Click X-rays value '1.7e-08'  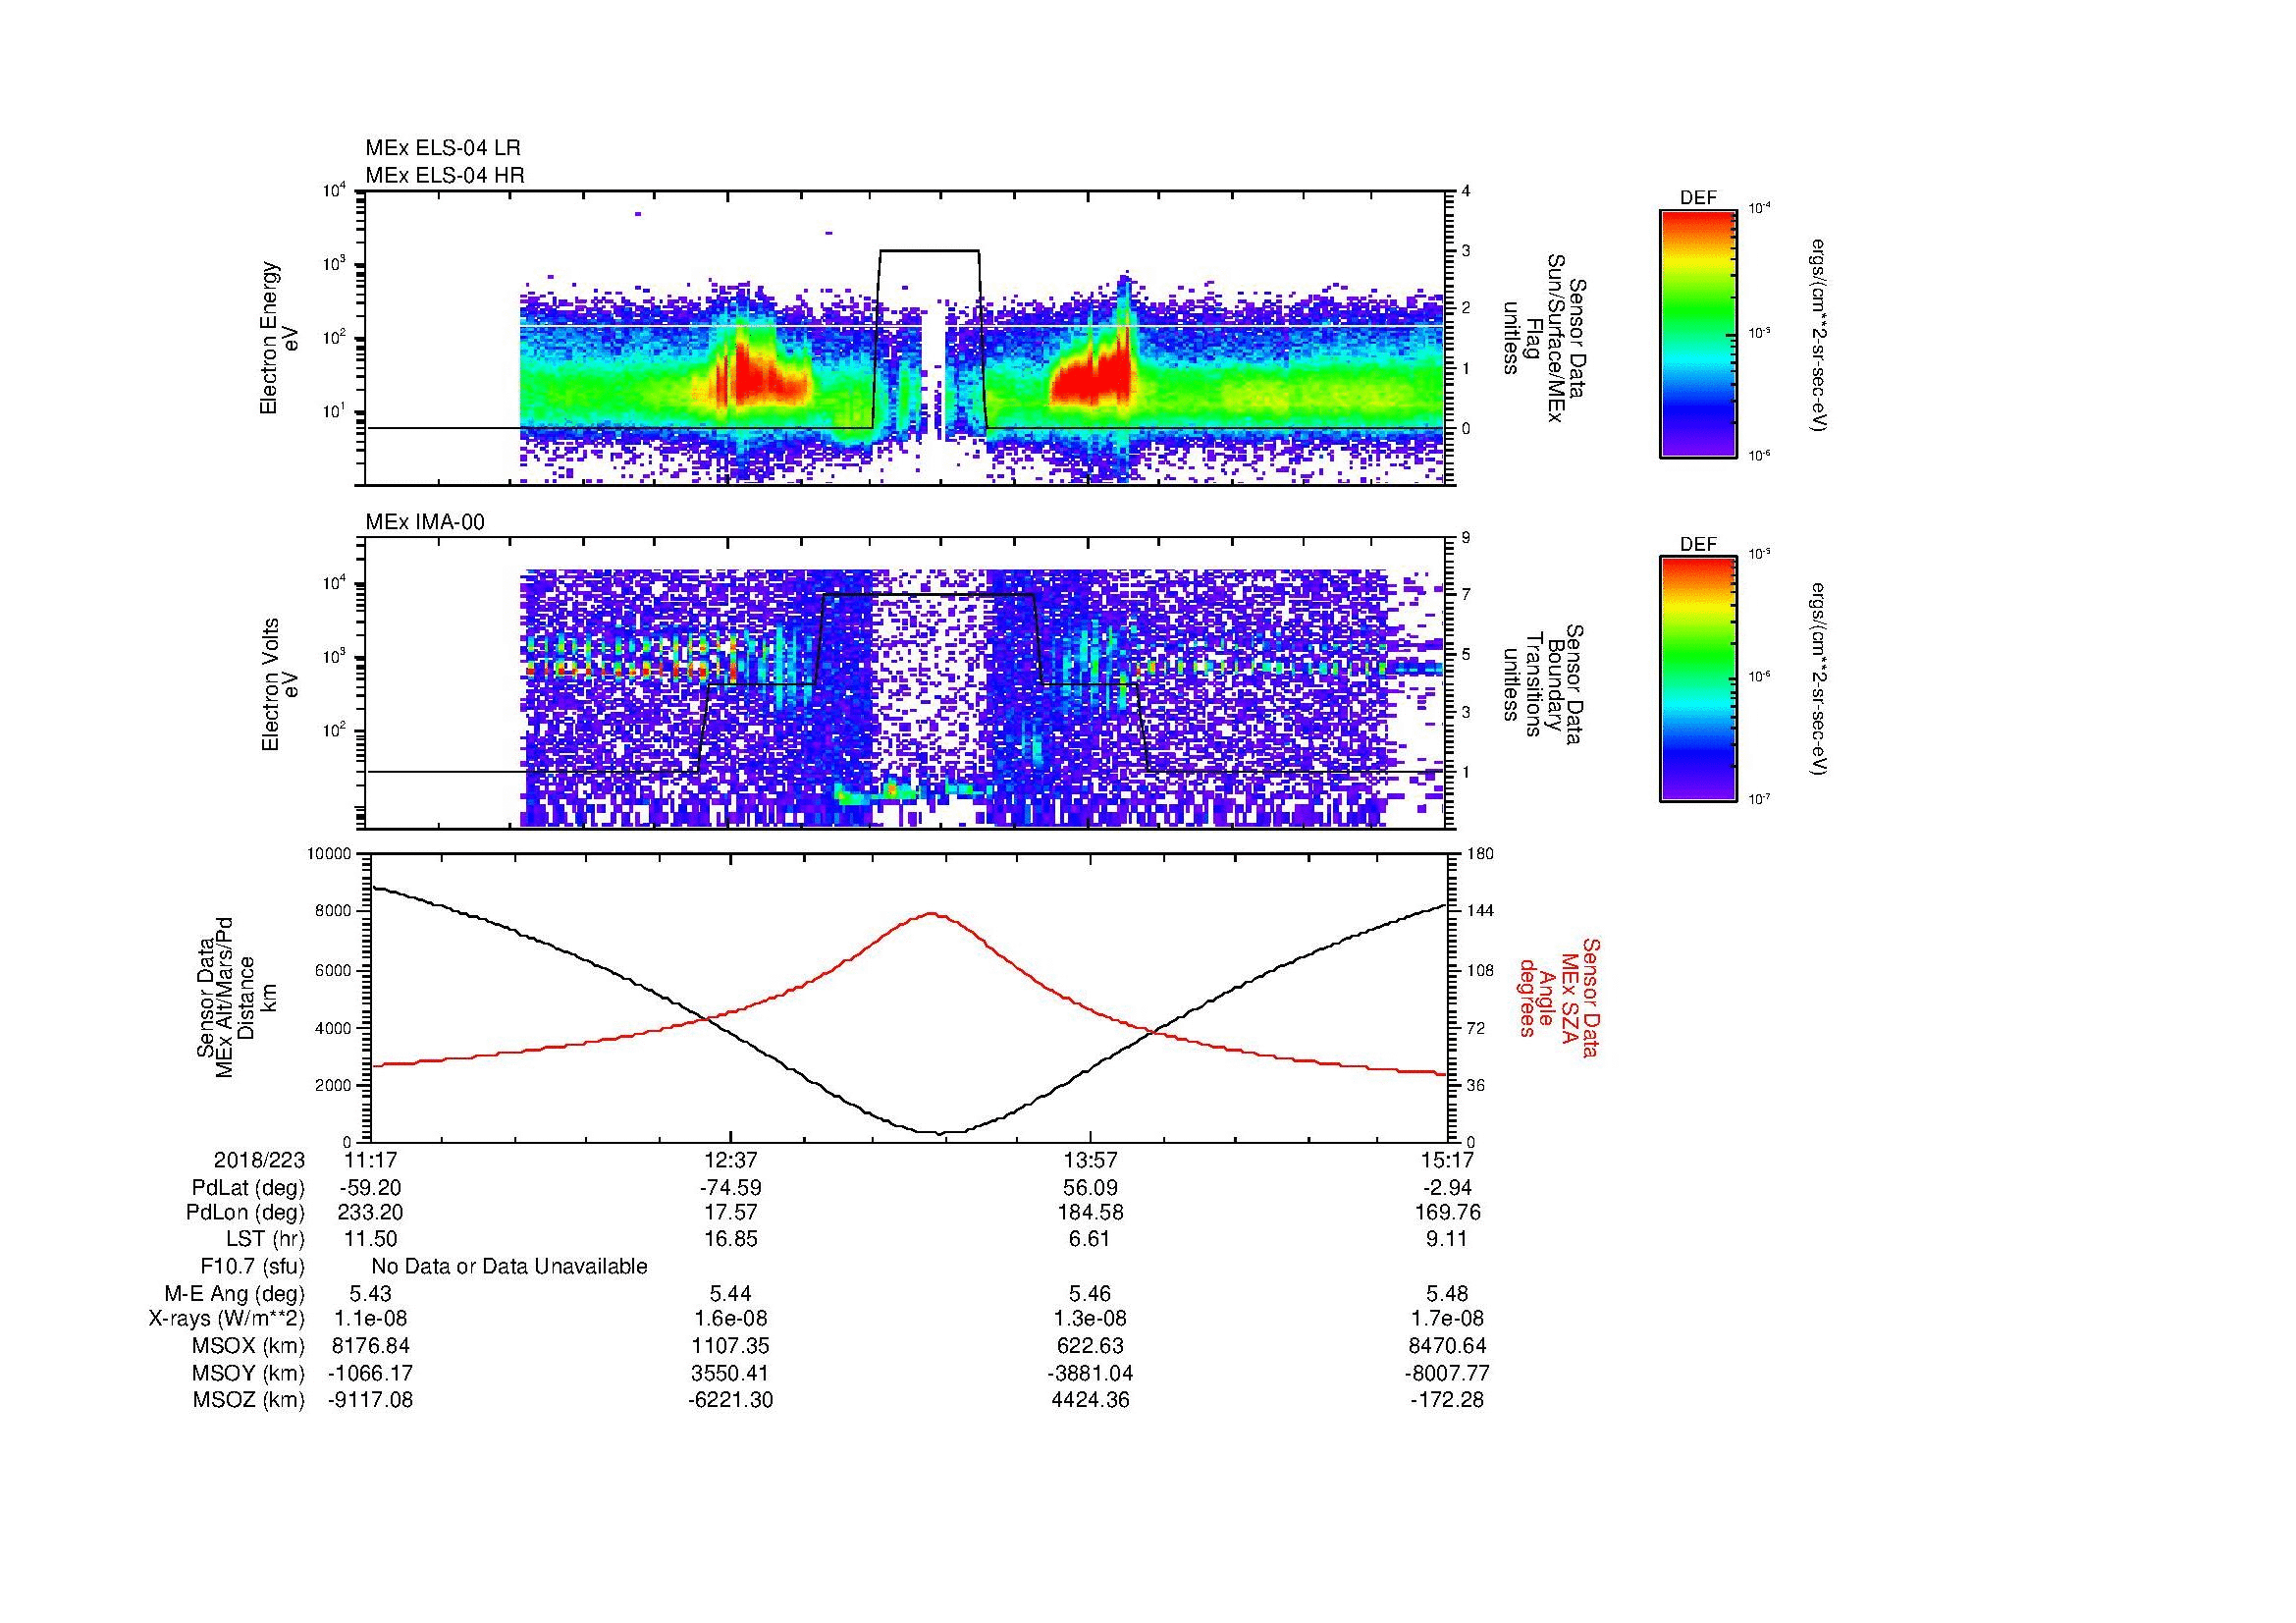point(1448,1319)
